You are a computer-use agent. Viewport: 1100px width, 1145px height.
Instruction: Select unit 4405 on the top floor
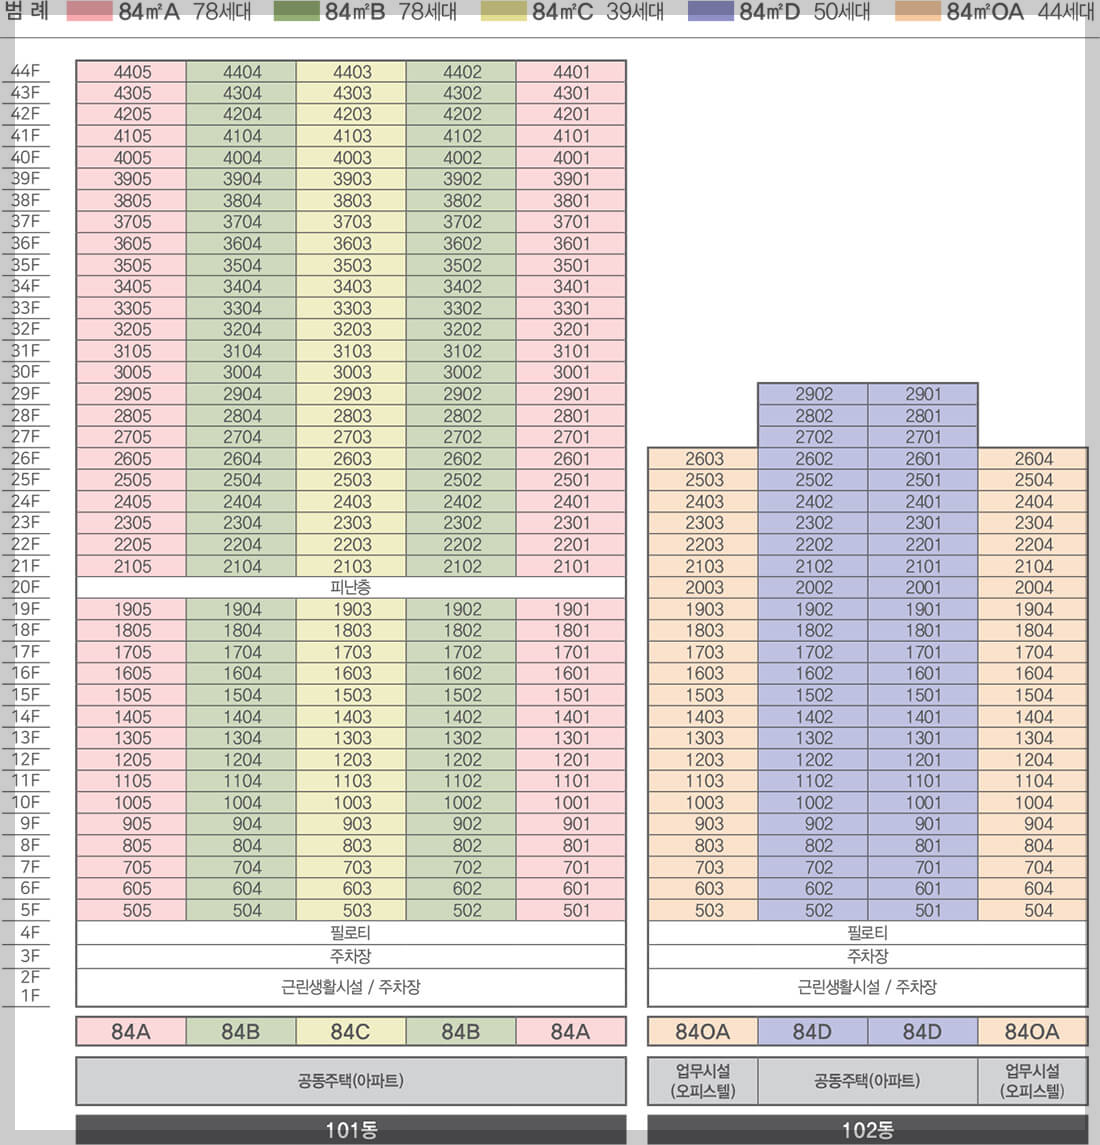click(131, 72)
